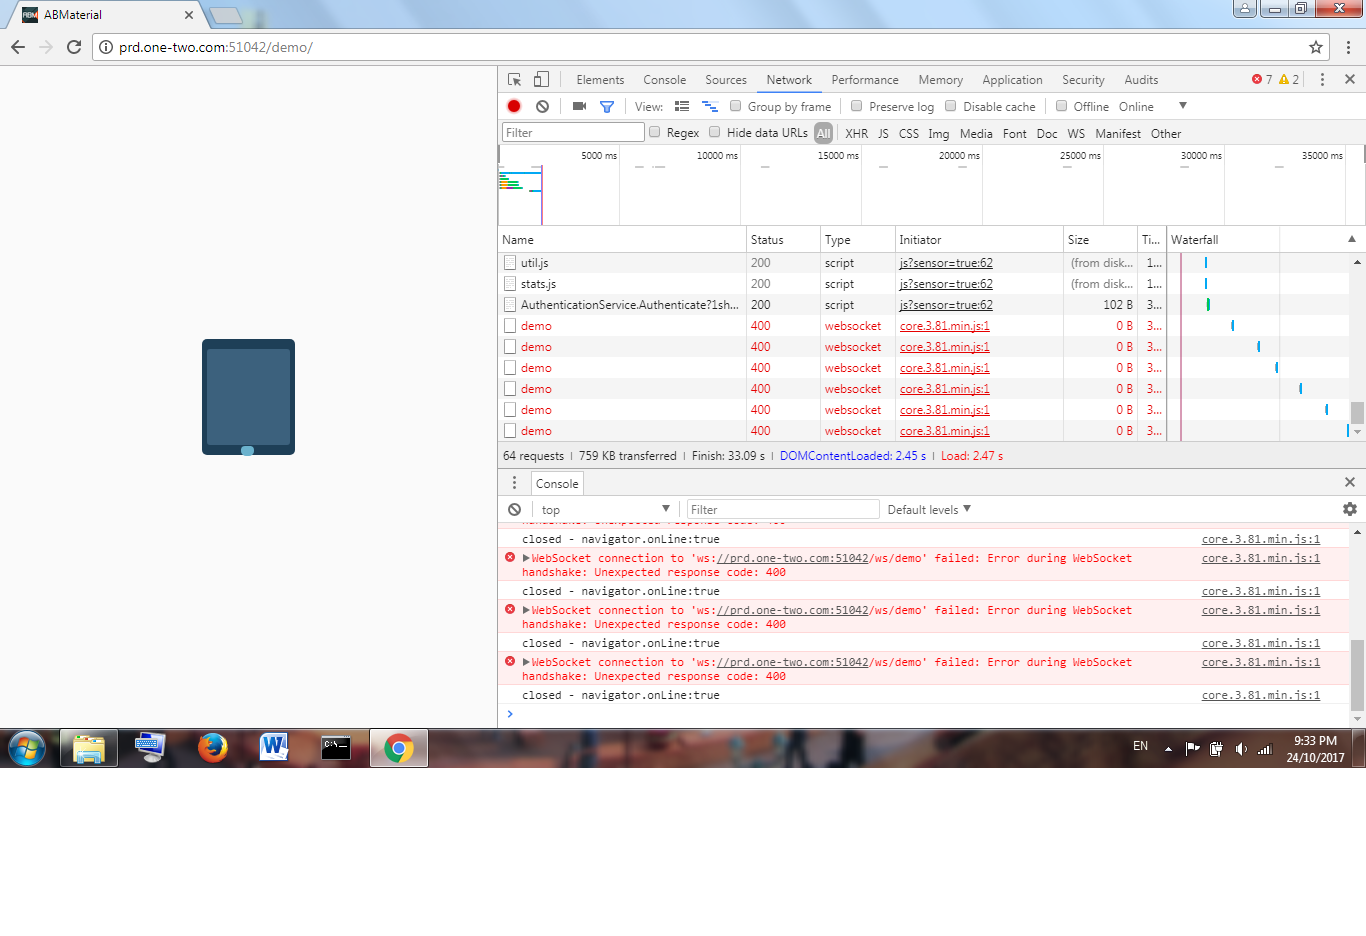
Task: Click the browser address bar URL
Action: 216,47
